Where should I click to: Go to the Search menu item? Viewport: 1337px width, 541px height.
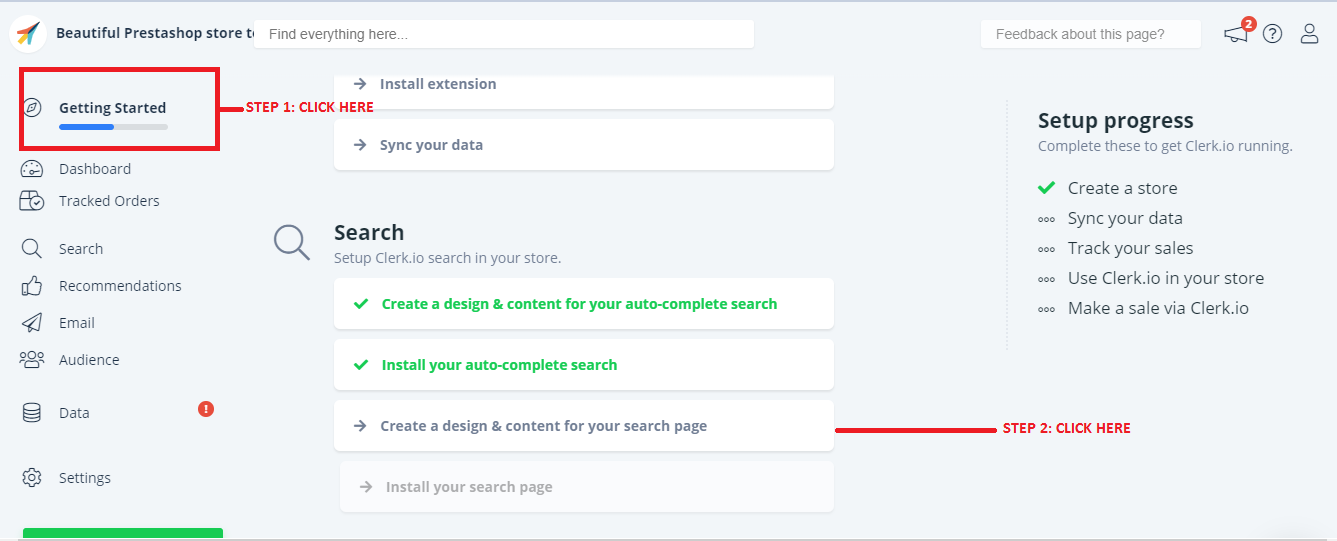[80, 249]
